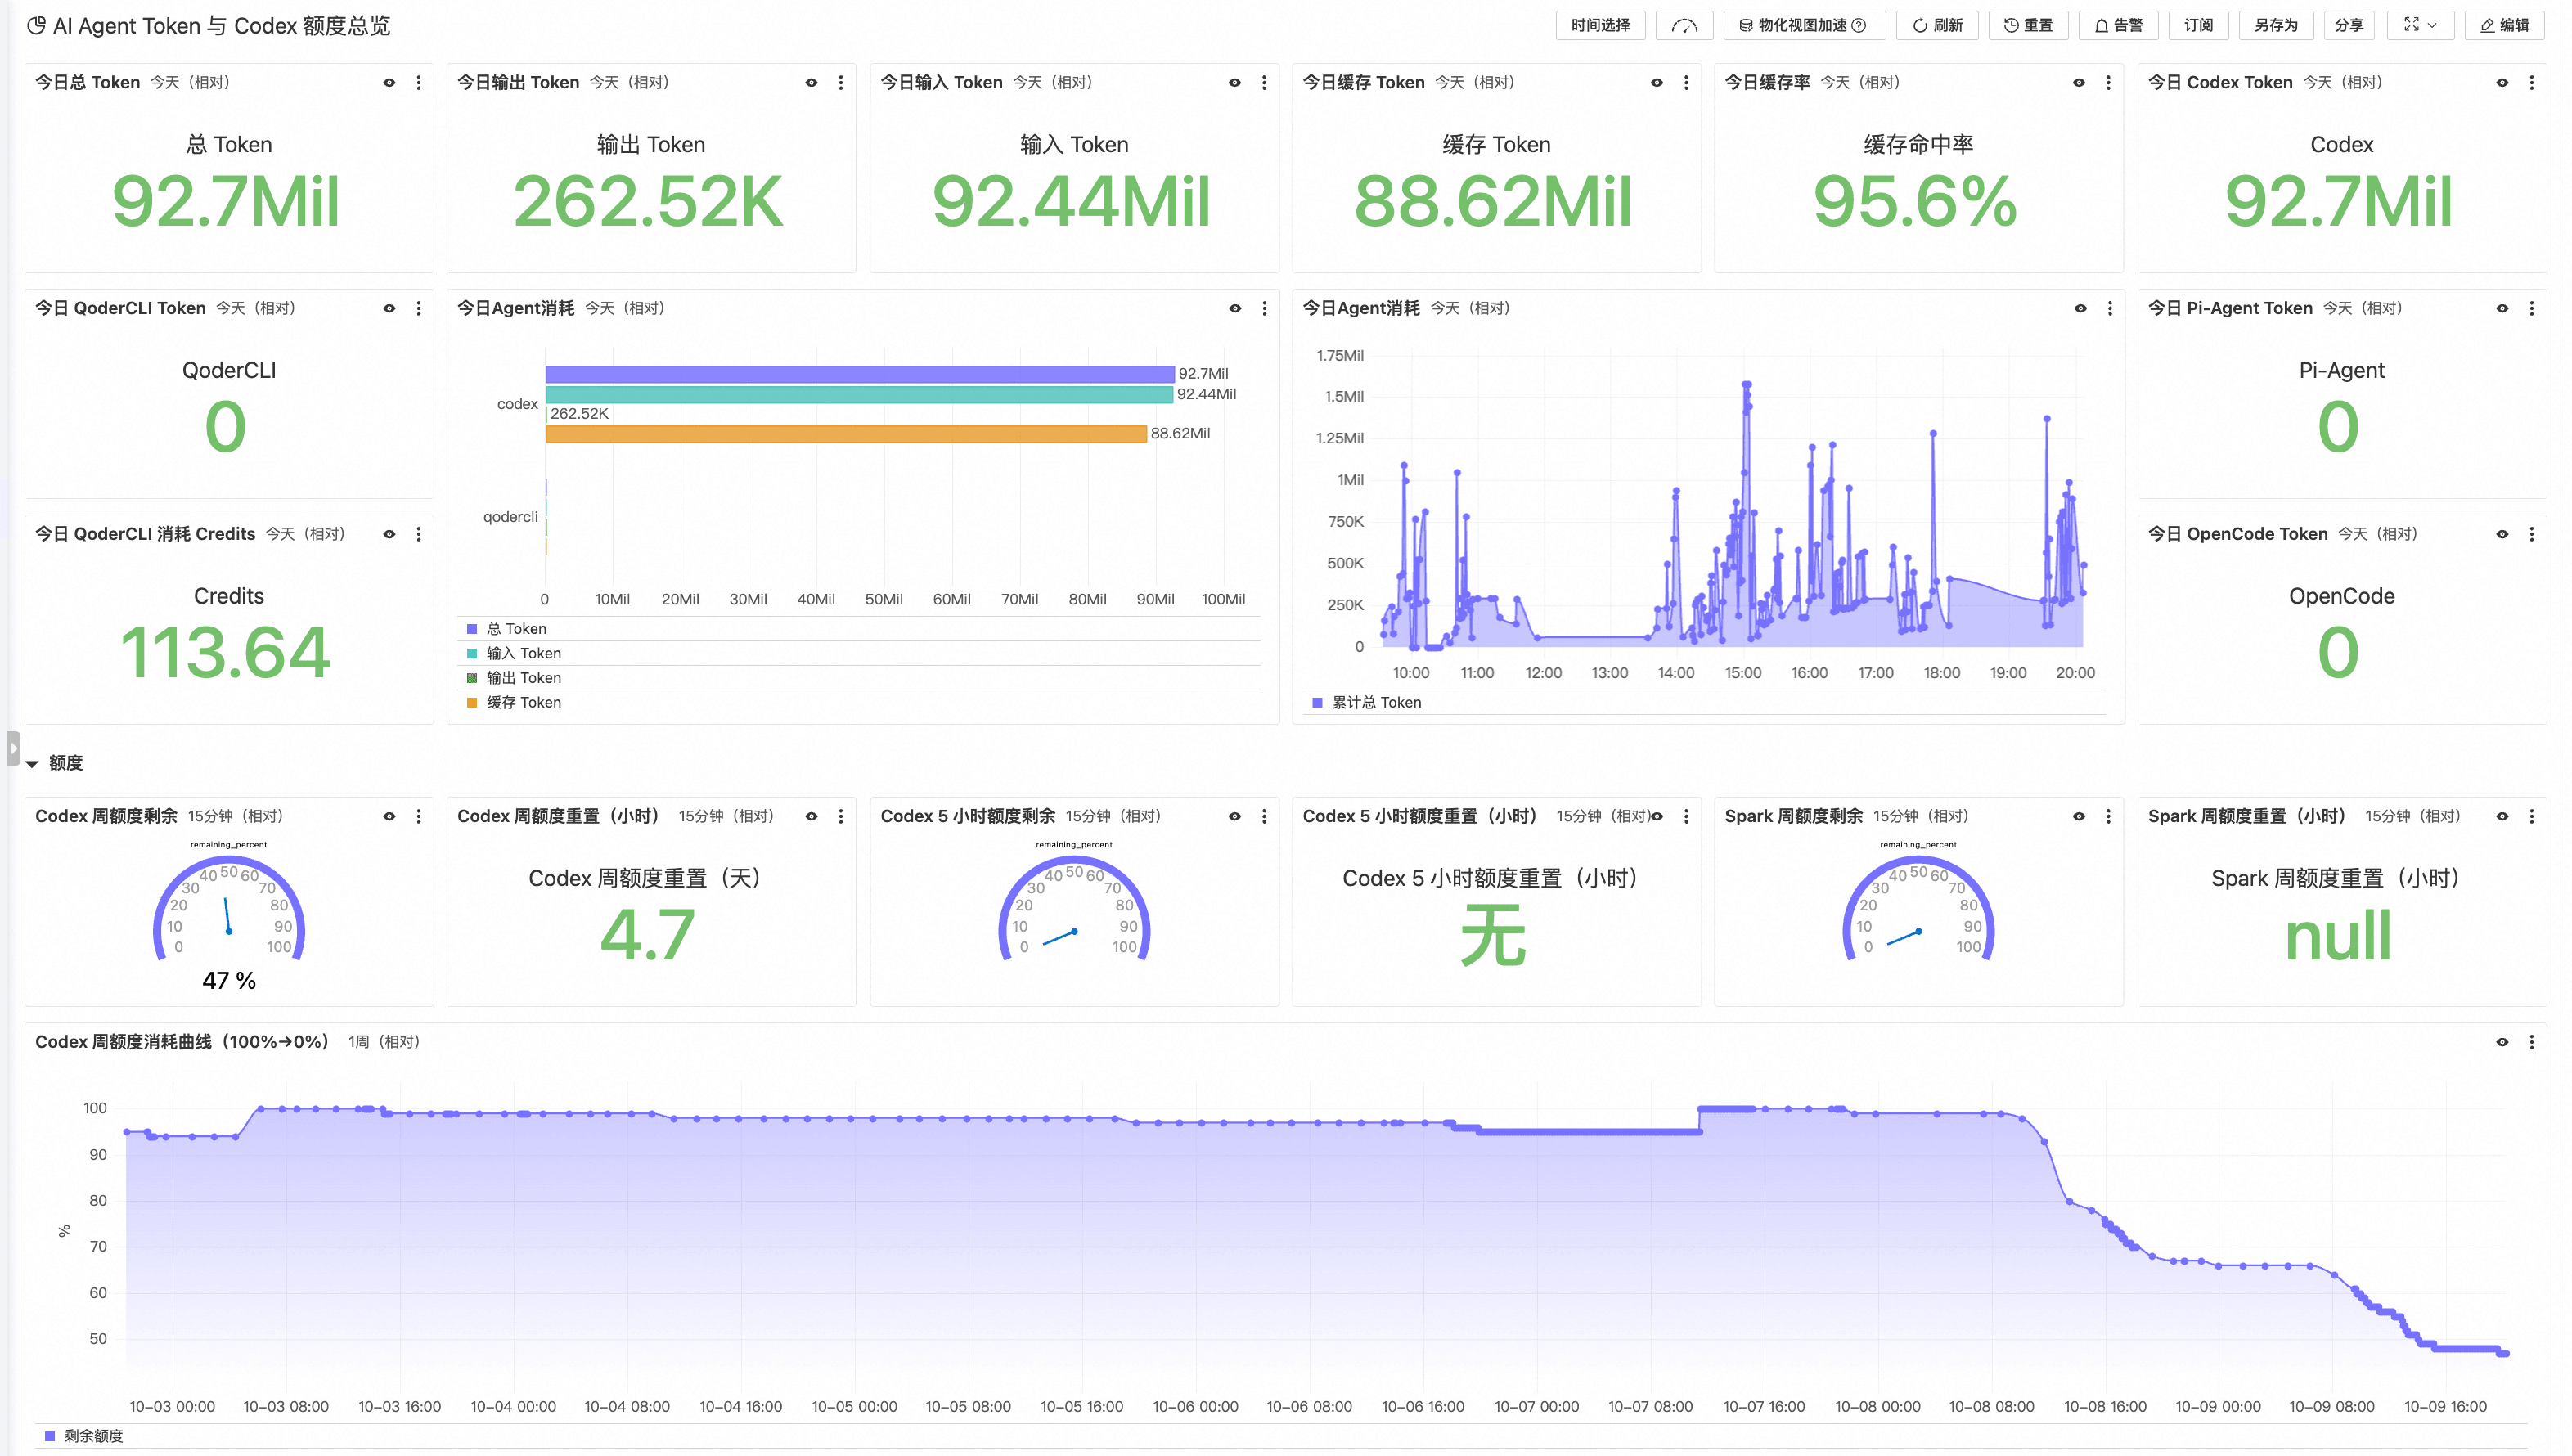Open kebab menu on 今日Agent消耗 line chart panel
This screenshot has height=1456, width=2572.
(x=2110, y=309)
